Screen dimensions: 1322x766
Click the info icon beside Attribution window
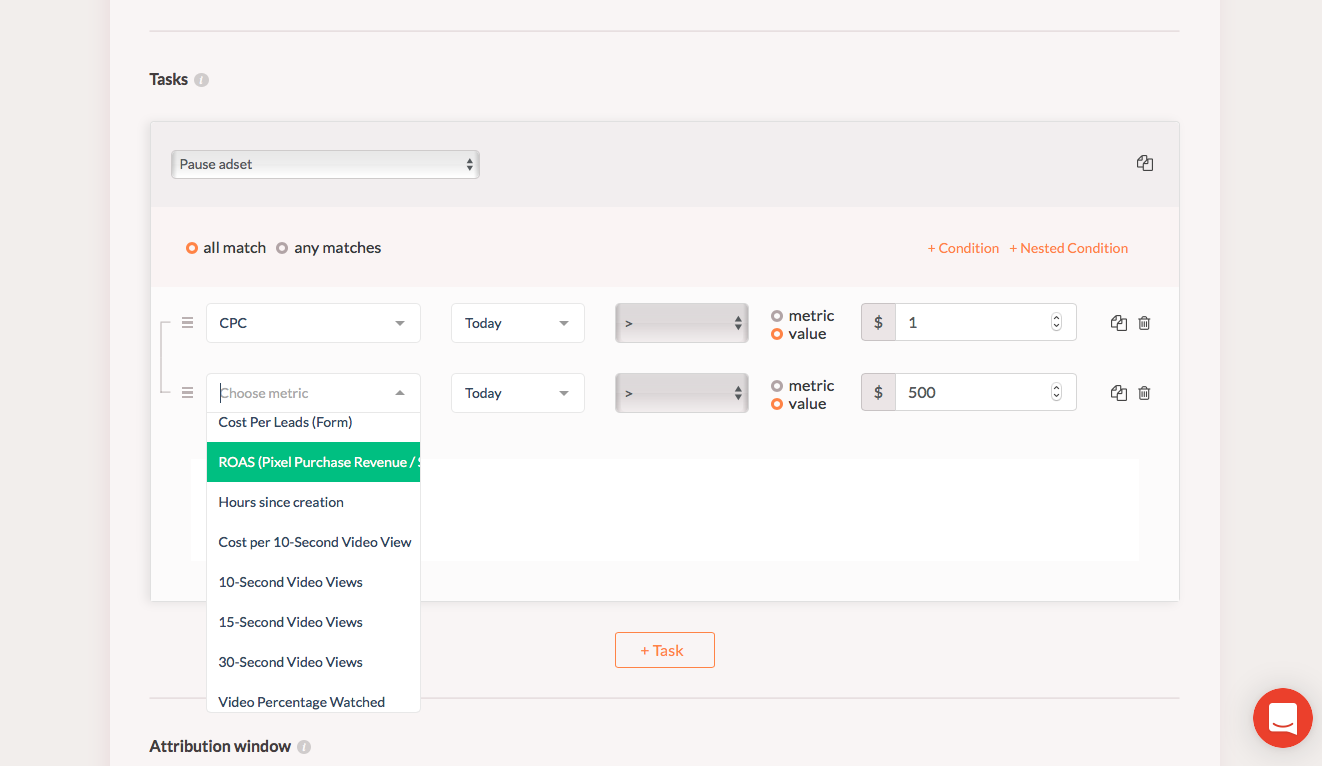coord(304,747)
